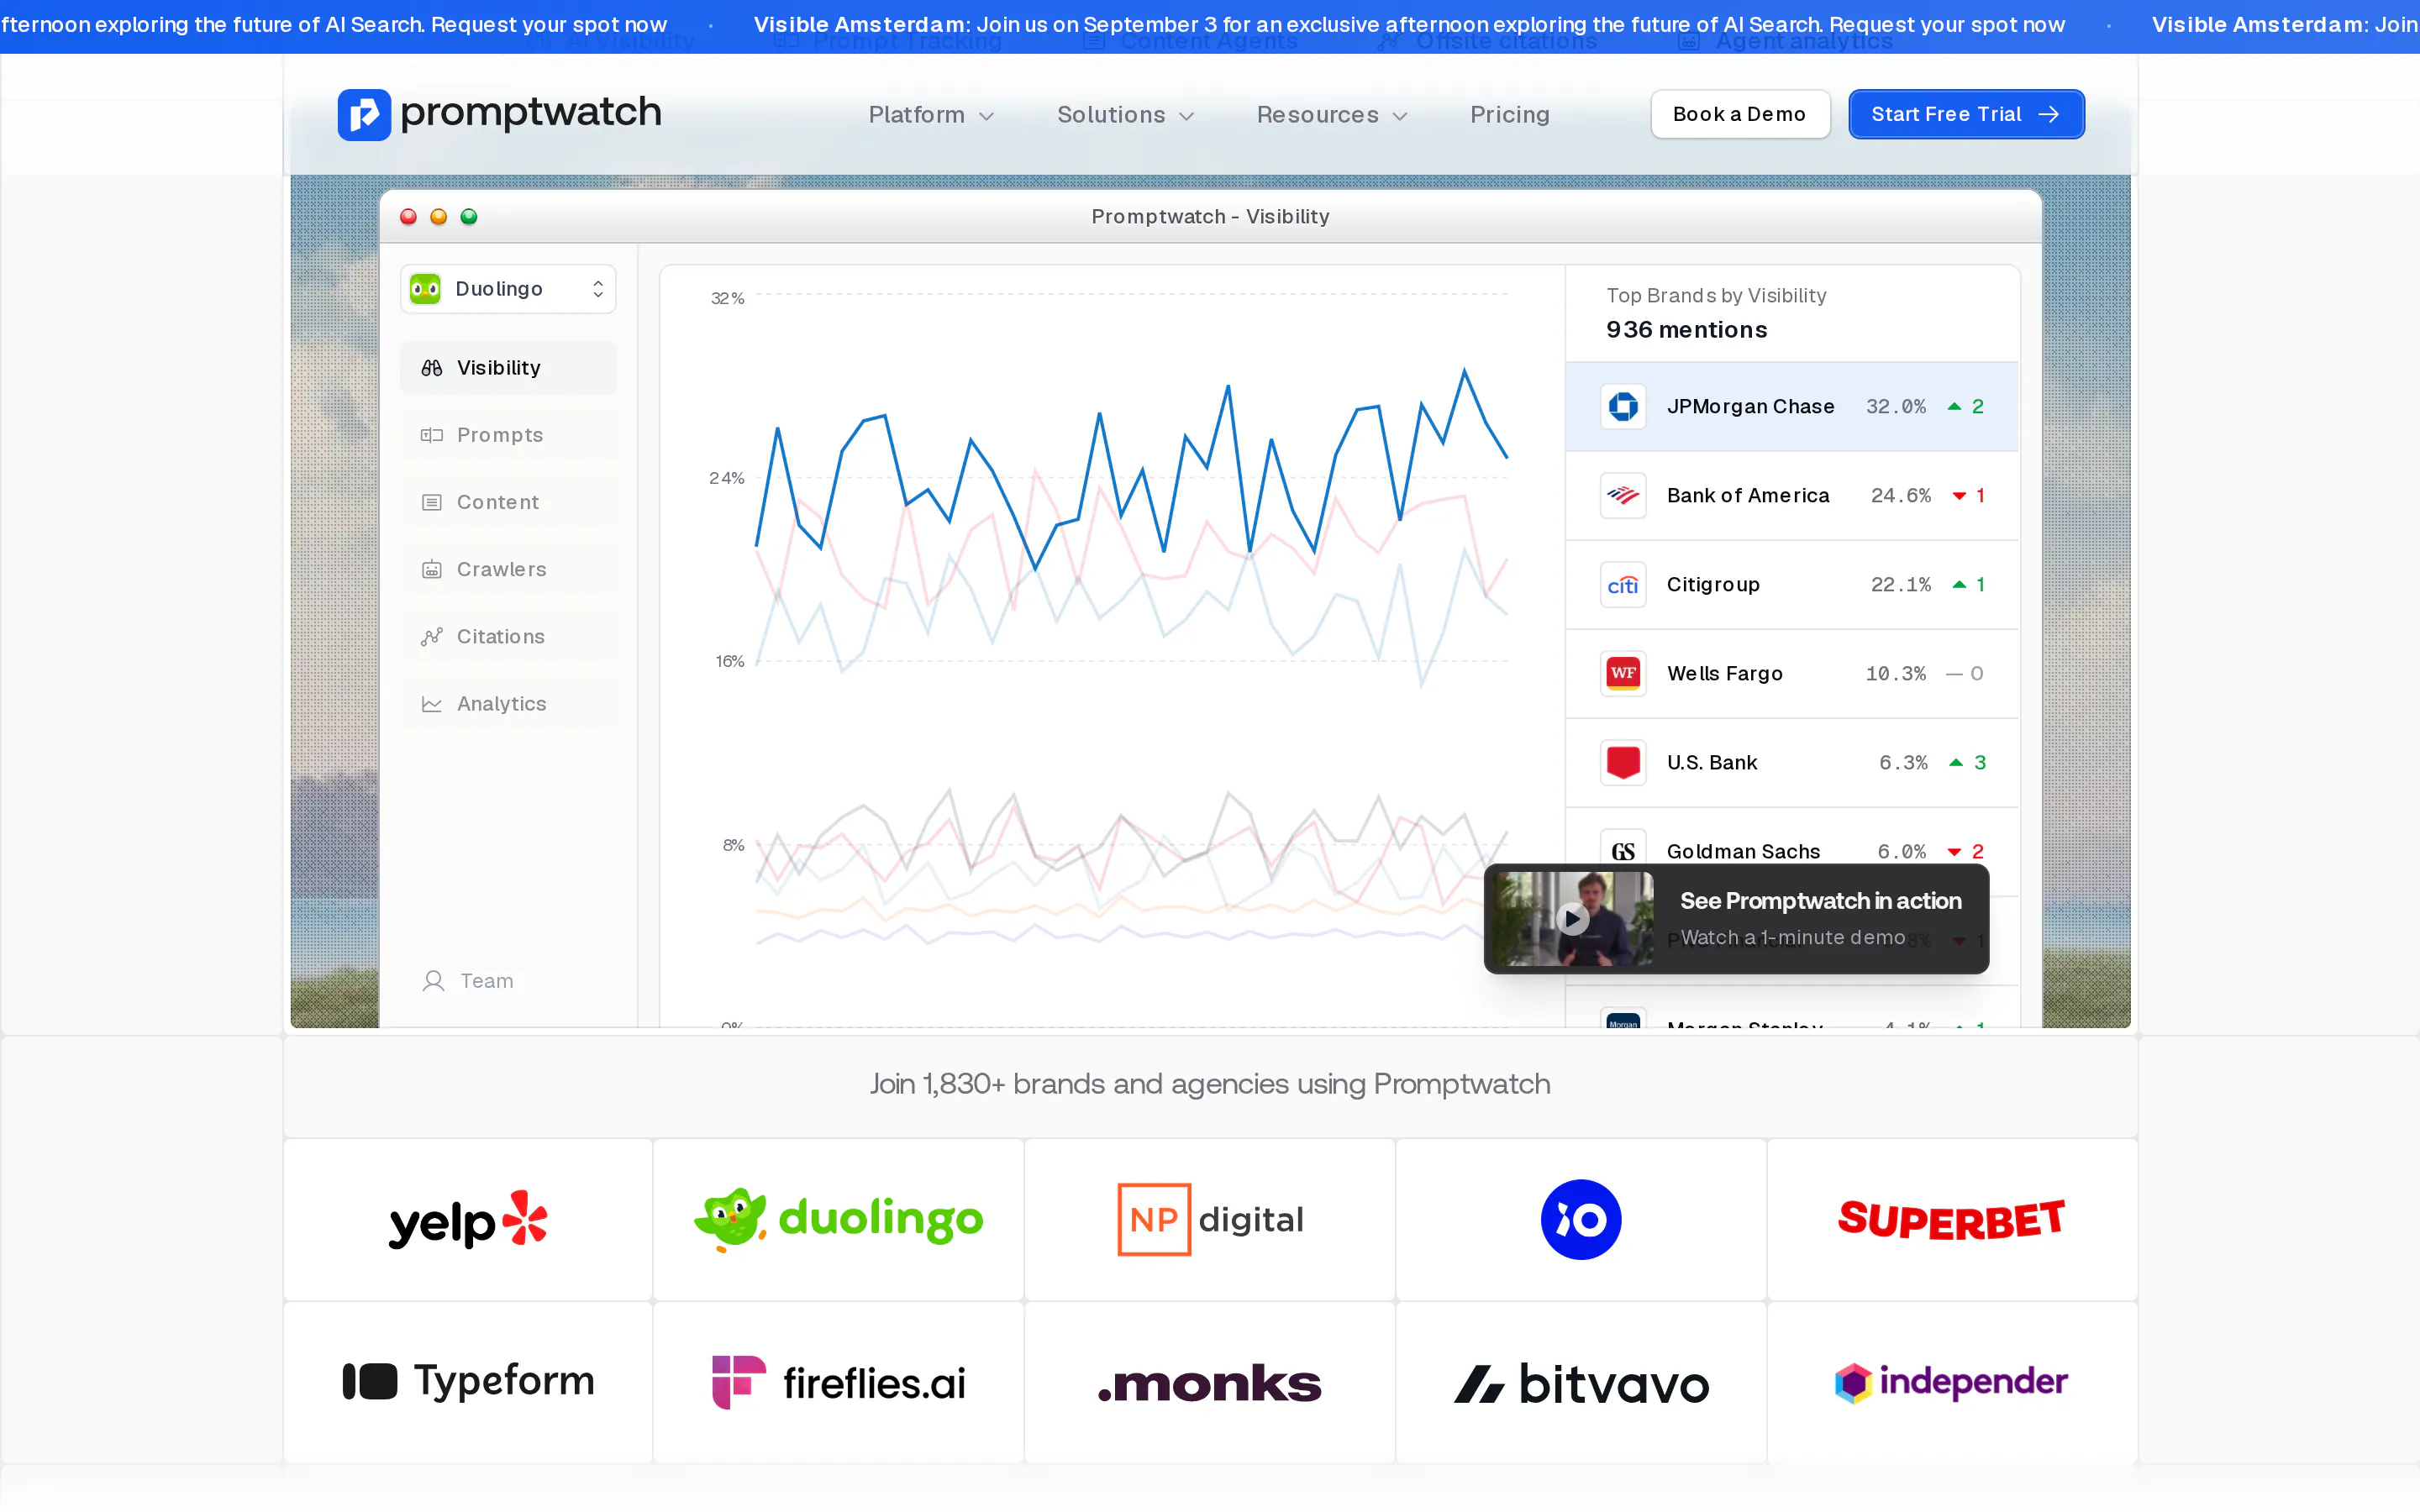The height and width of the screenshot is (1512, 2420).
Task: Click the Analytics sidebar item
Action: point(508,704)
